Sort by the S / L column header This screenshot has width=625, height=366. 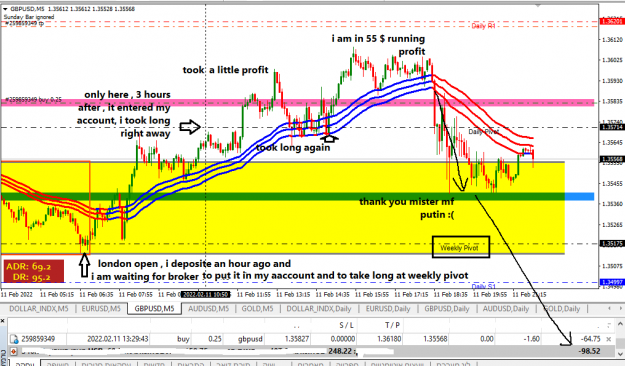click(346, 326)
